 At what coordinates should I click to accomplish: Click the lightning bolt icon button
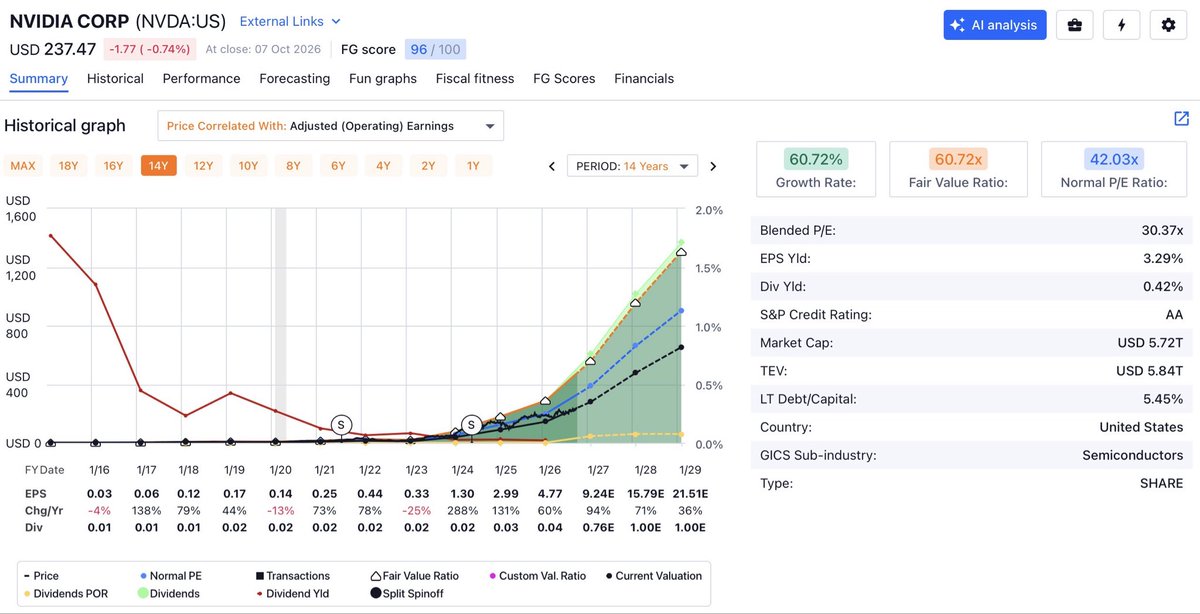1122,25
